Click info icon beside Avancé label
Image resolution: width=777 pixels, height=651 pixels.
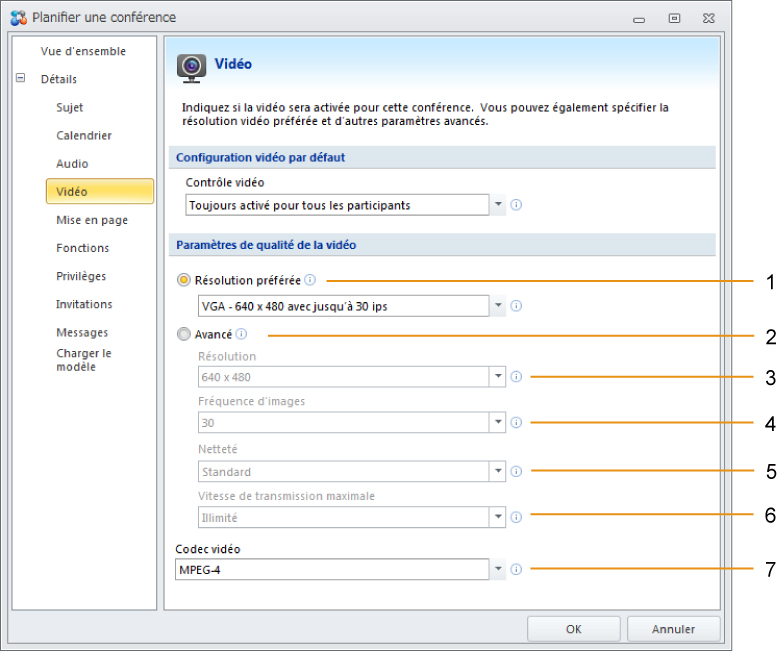point(241,334)
